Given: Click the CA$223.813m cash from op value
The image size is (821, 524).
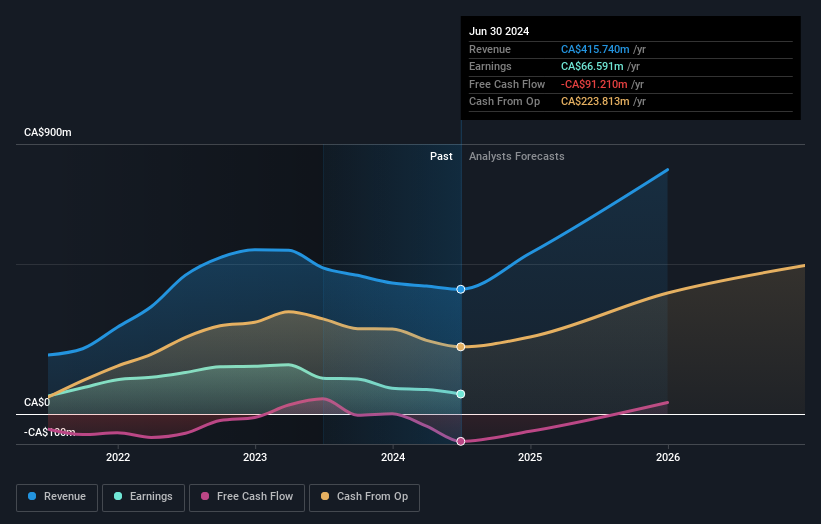Looking at the screenshot, I should [595, 102].
